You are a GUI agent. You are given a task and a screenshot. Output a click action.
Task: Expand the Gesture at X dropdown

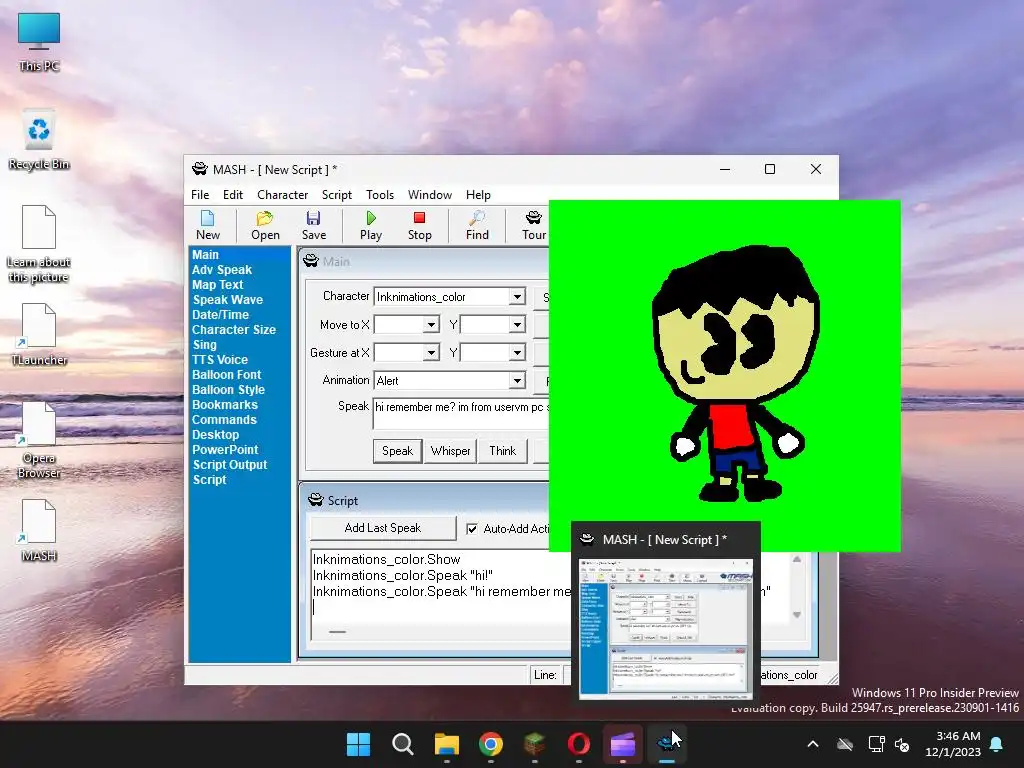click(431, 353)
